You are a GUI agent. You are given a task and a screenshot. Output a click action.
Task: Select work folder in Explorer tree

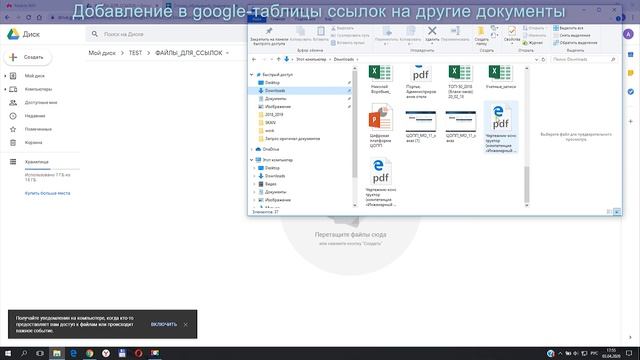click(269, 131)
